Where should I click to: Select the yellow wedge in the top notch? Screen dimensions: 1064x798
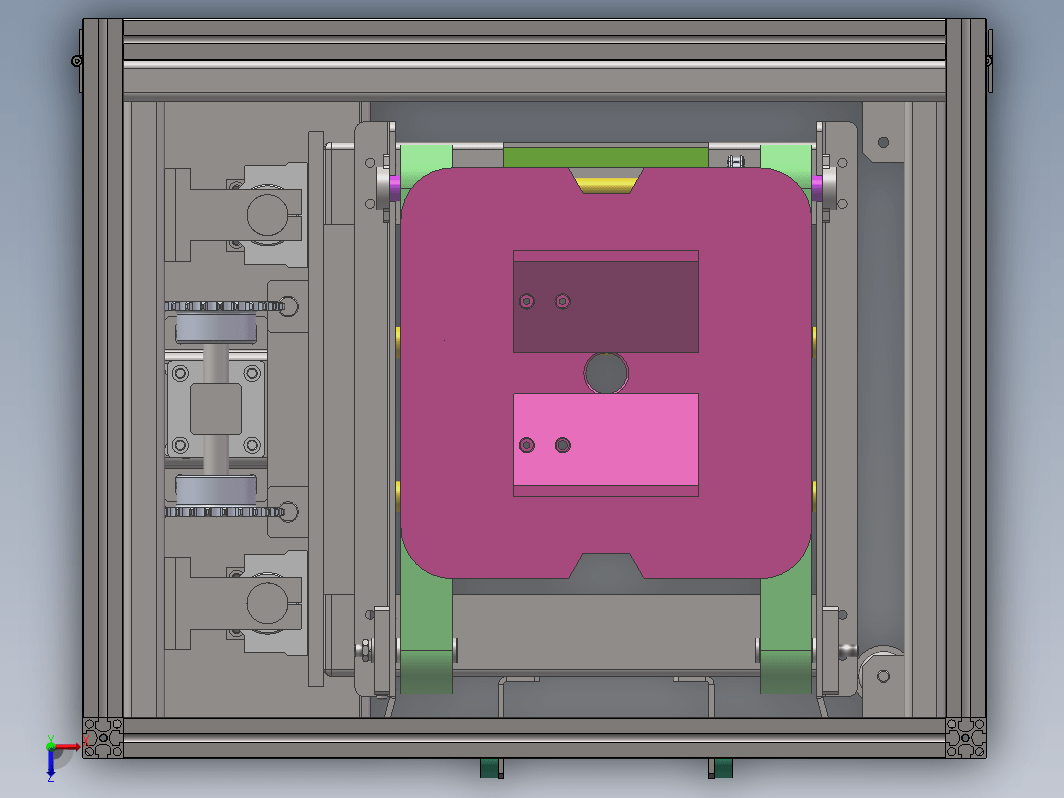[606, 185]
